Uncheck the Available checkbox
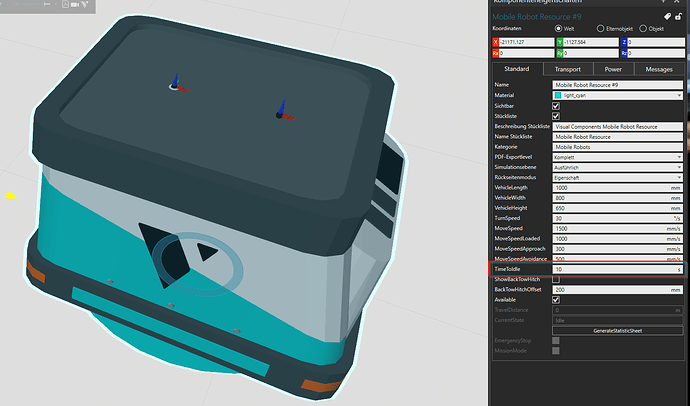The image size is (690, 406). coord(555,299)
